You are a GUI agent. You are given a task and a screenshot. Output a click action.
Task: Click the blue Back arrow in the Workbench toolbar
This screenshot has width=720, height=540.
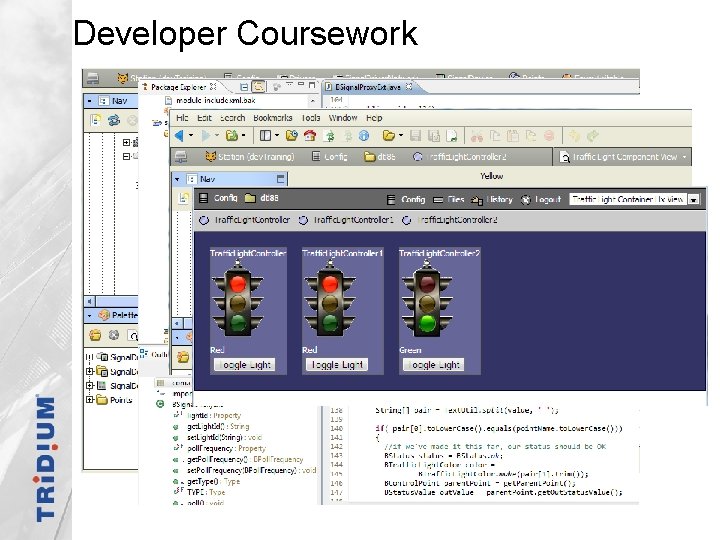tap(179, 135)
